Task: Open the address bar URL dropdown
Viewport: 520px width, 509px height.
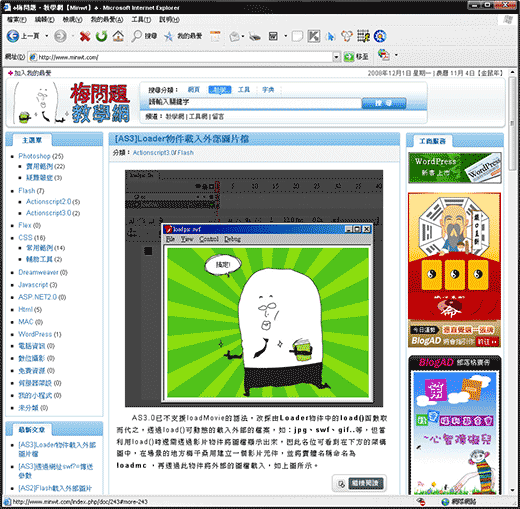Action: (x=336, y=57)
